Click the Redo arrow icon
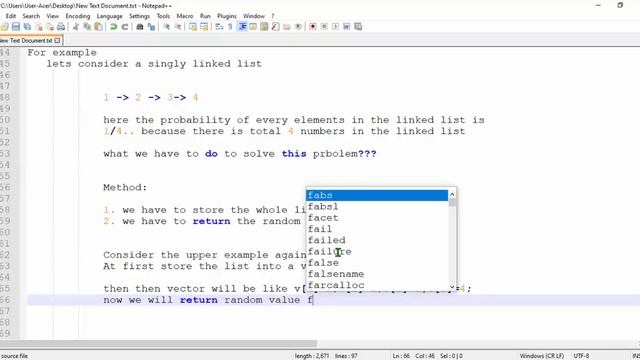 click(125, 27)
